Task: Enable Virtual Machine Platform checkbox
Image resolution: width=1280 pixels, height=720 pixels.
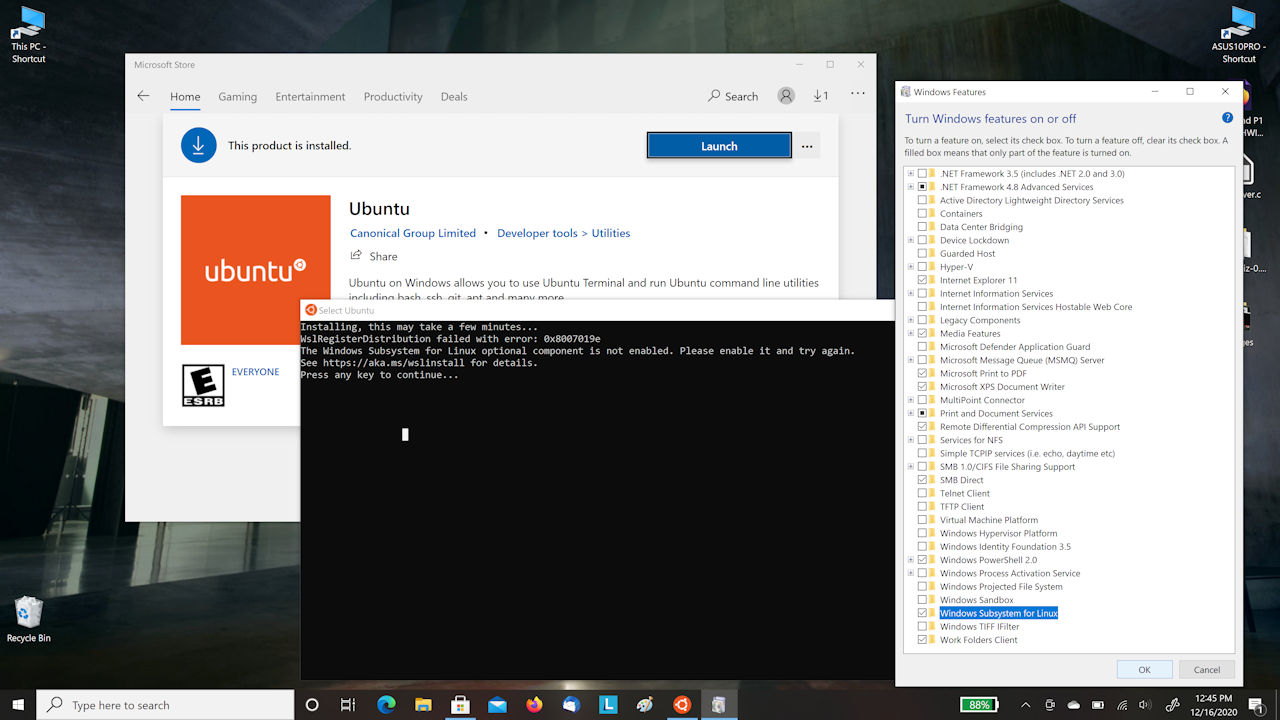Action: [x=922, y=520]
